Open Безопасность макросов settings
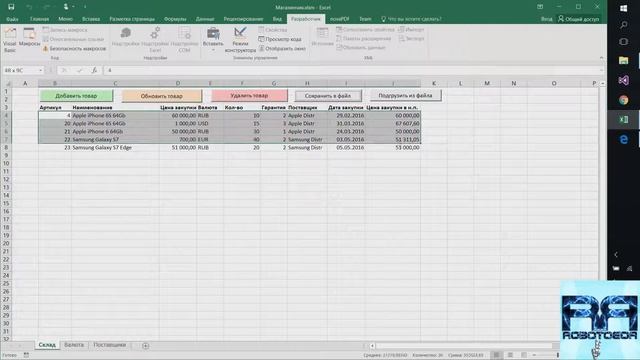640x360 pixels. tap(74, 49)
